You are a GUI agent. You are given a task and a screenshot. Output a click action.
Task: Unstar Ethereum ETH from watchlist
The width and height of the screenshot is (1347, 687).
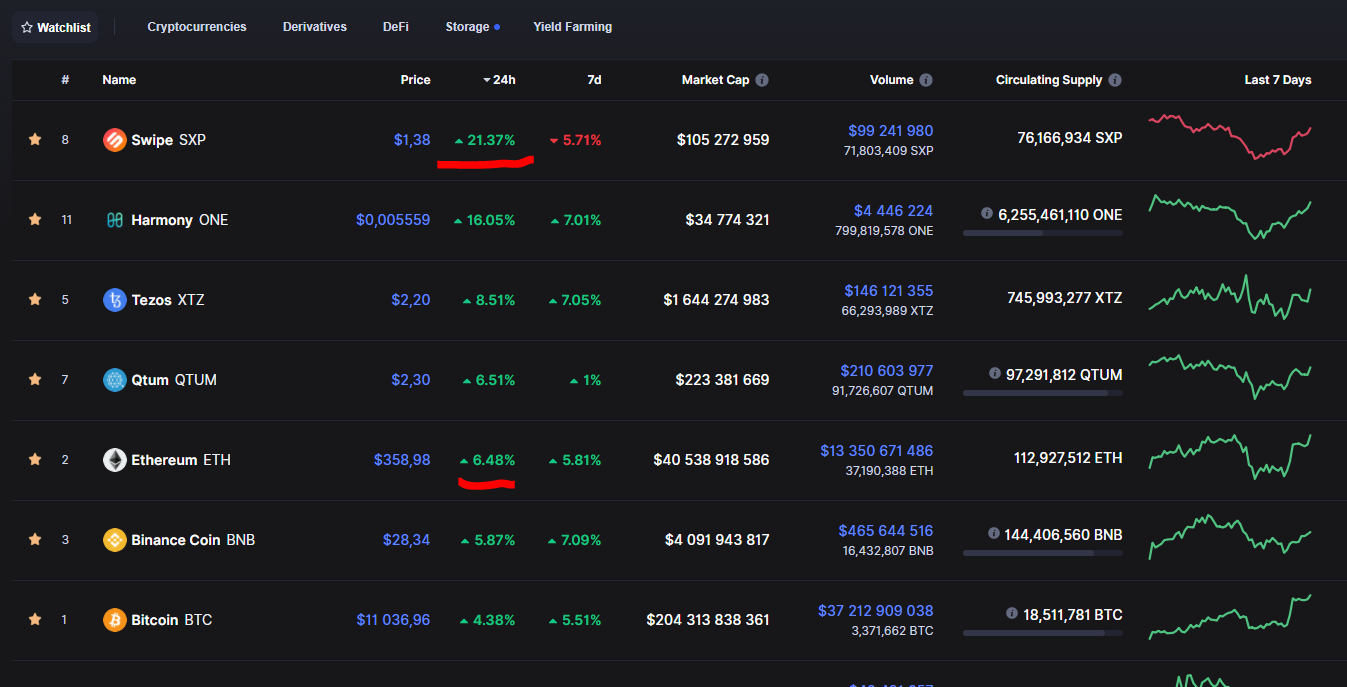(35, 460)
